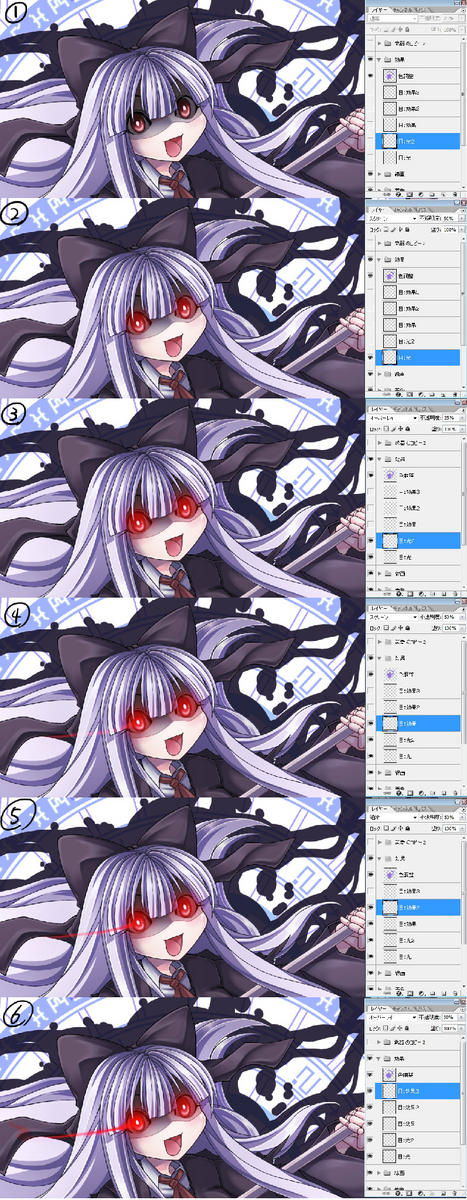Collapse 効果 group triangle in step 1 panel
The height and width of the screenshot is (1200, 467).
pyautogui.click(x=379, y=59)
